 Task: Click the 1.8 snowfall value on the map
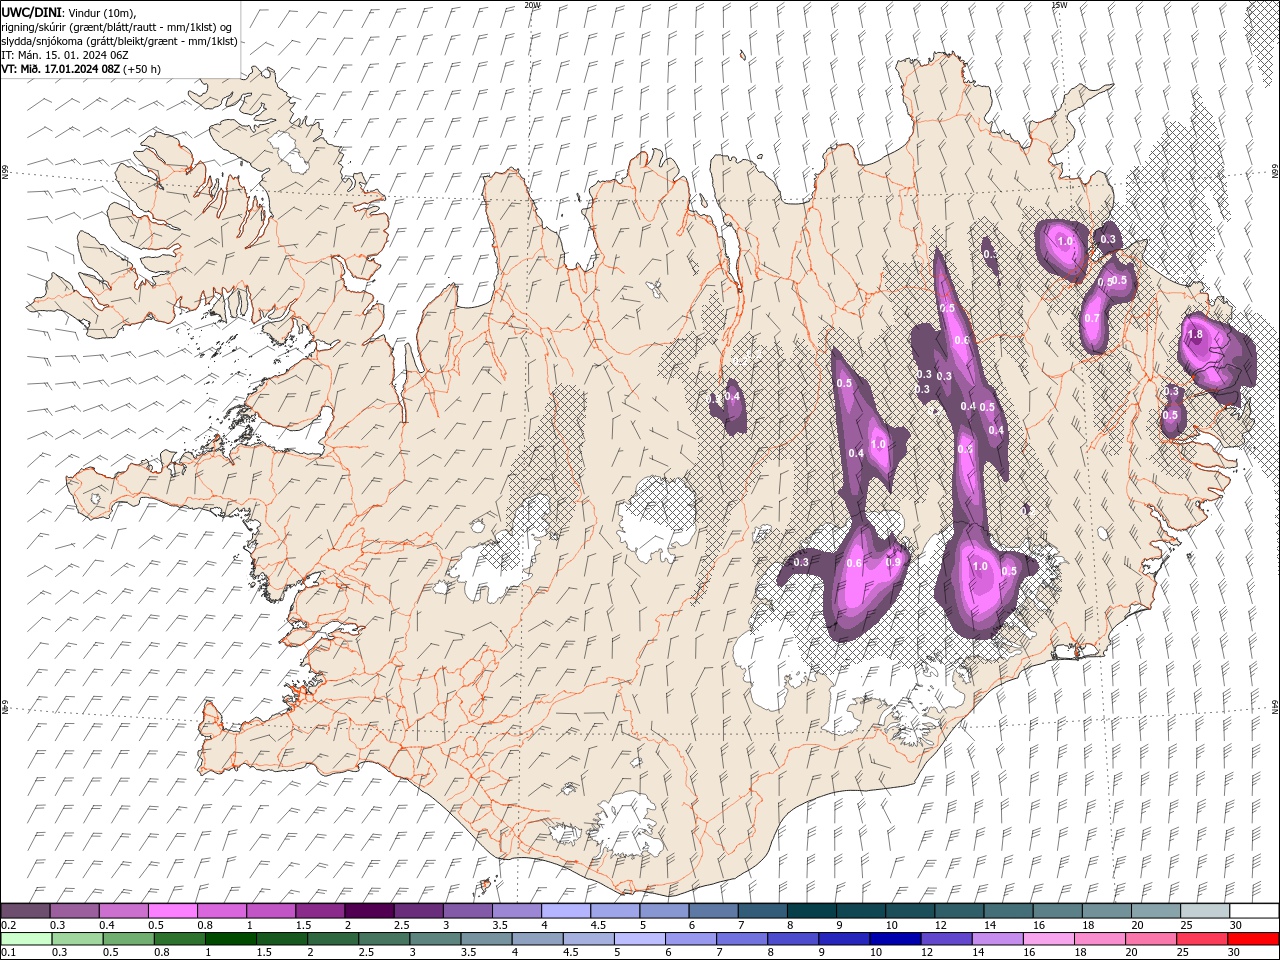(1194, 335)
